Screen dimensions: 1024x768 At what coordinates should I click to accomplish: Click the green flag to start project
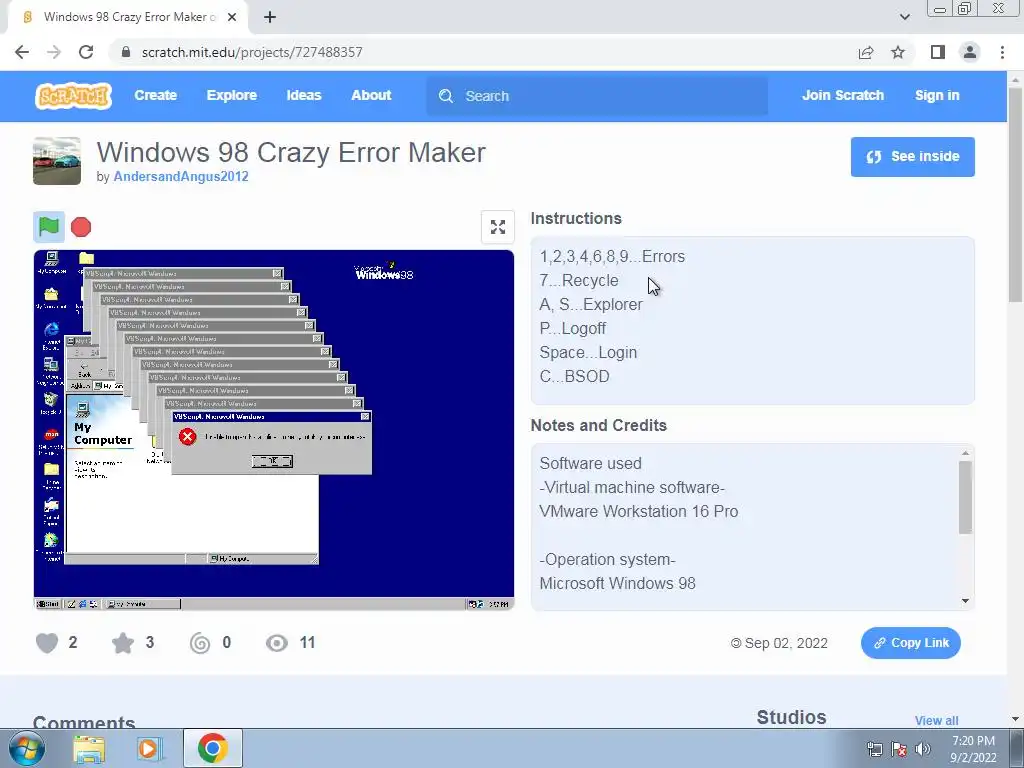(x=49, y=227)
